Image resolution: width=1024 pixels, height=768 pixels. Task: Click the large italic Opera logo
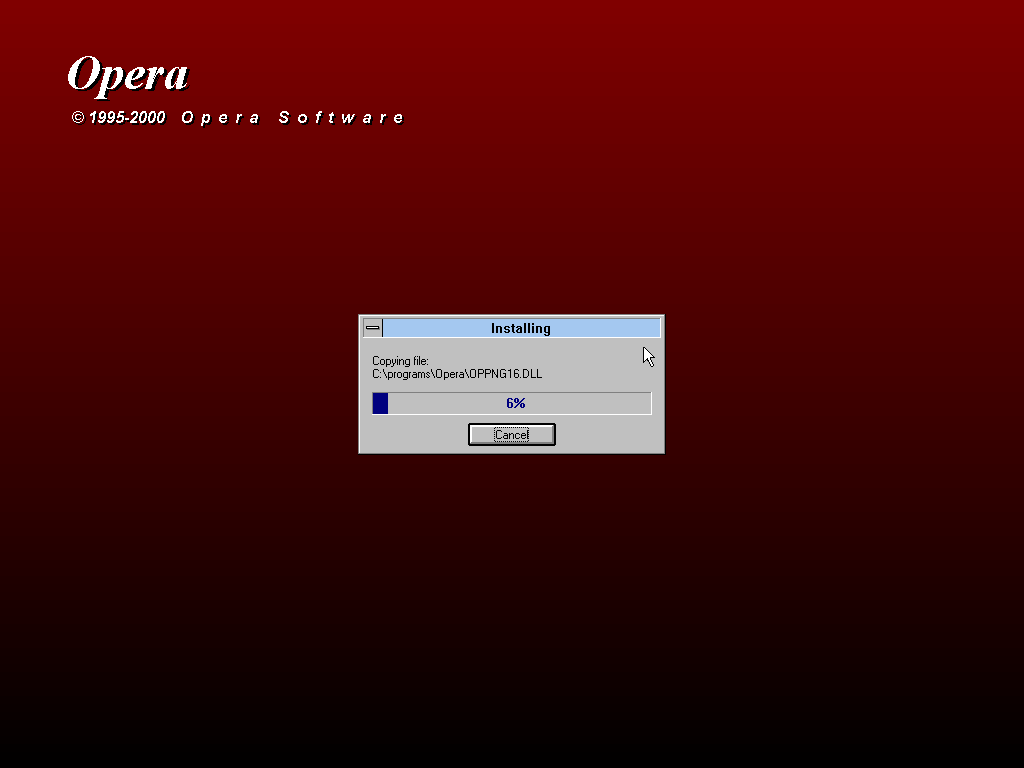click(127, 75)
